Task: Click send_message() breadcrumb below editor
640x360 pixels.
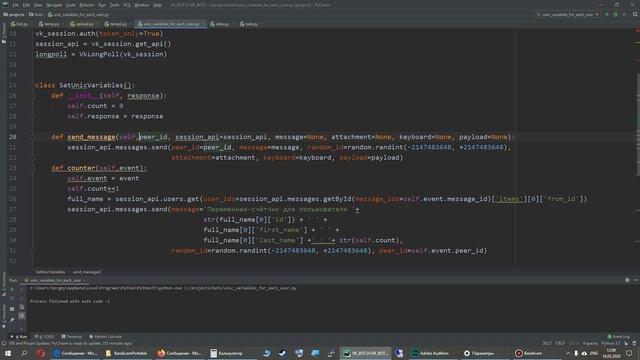Action: (x=87, y=272)
